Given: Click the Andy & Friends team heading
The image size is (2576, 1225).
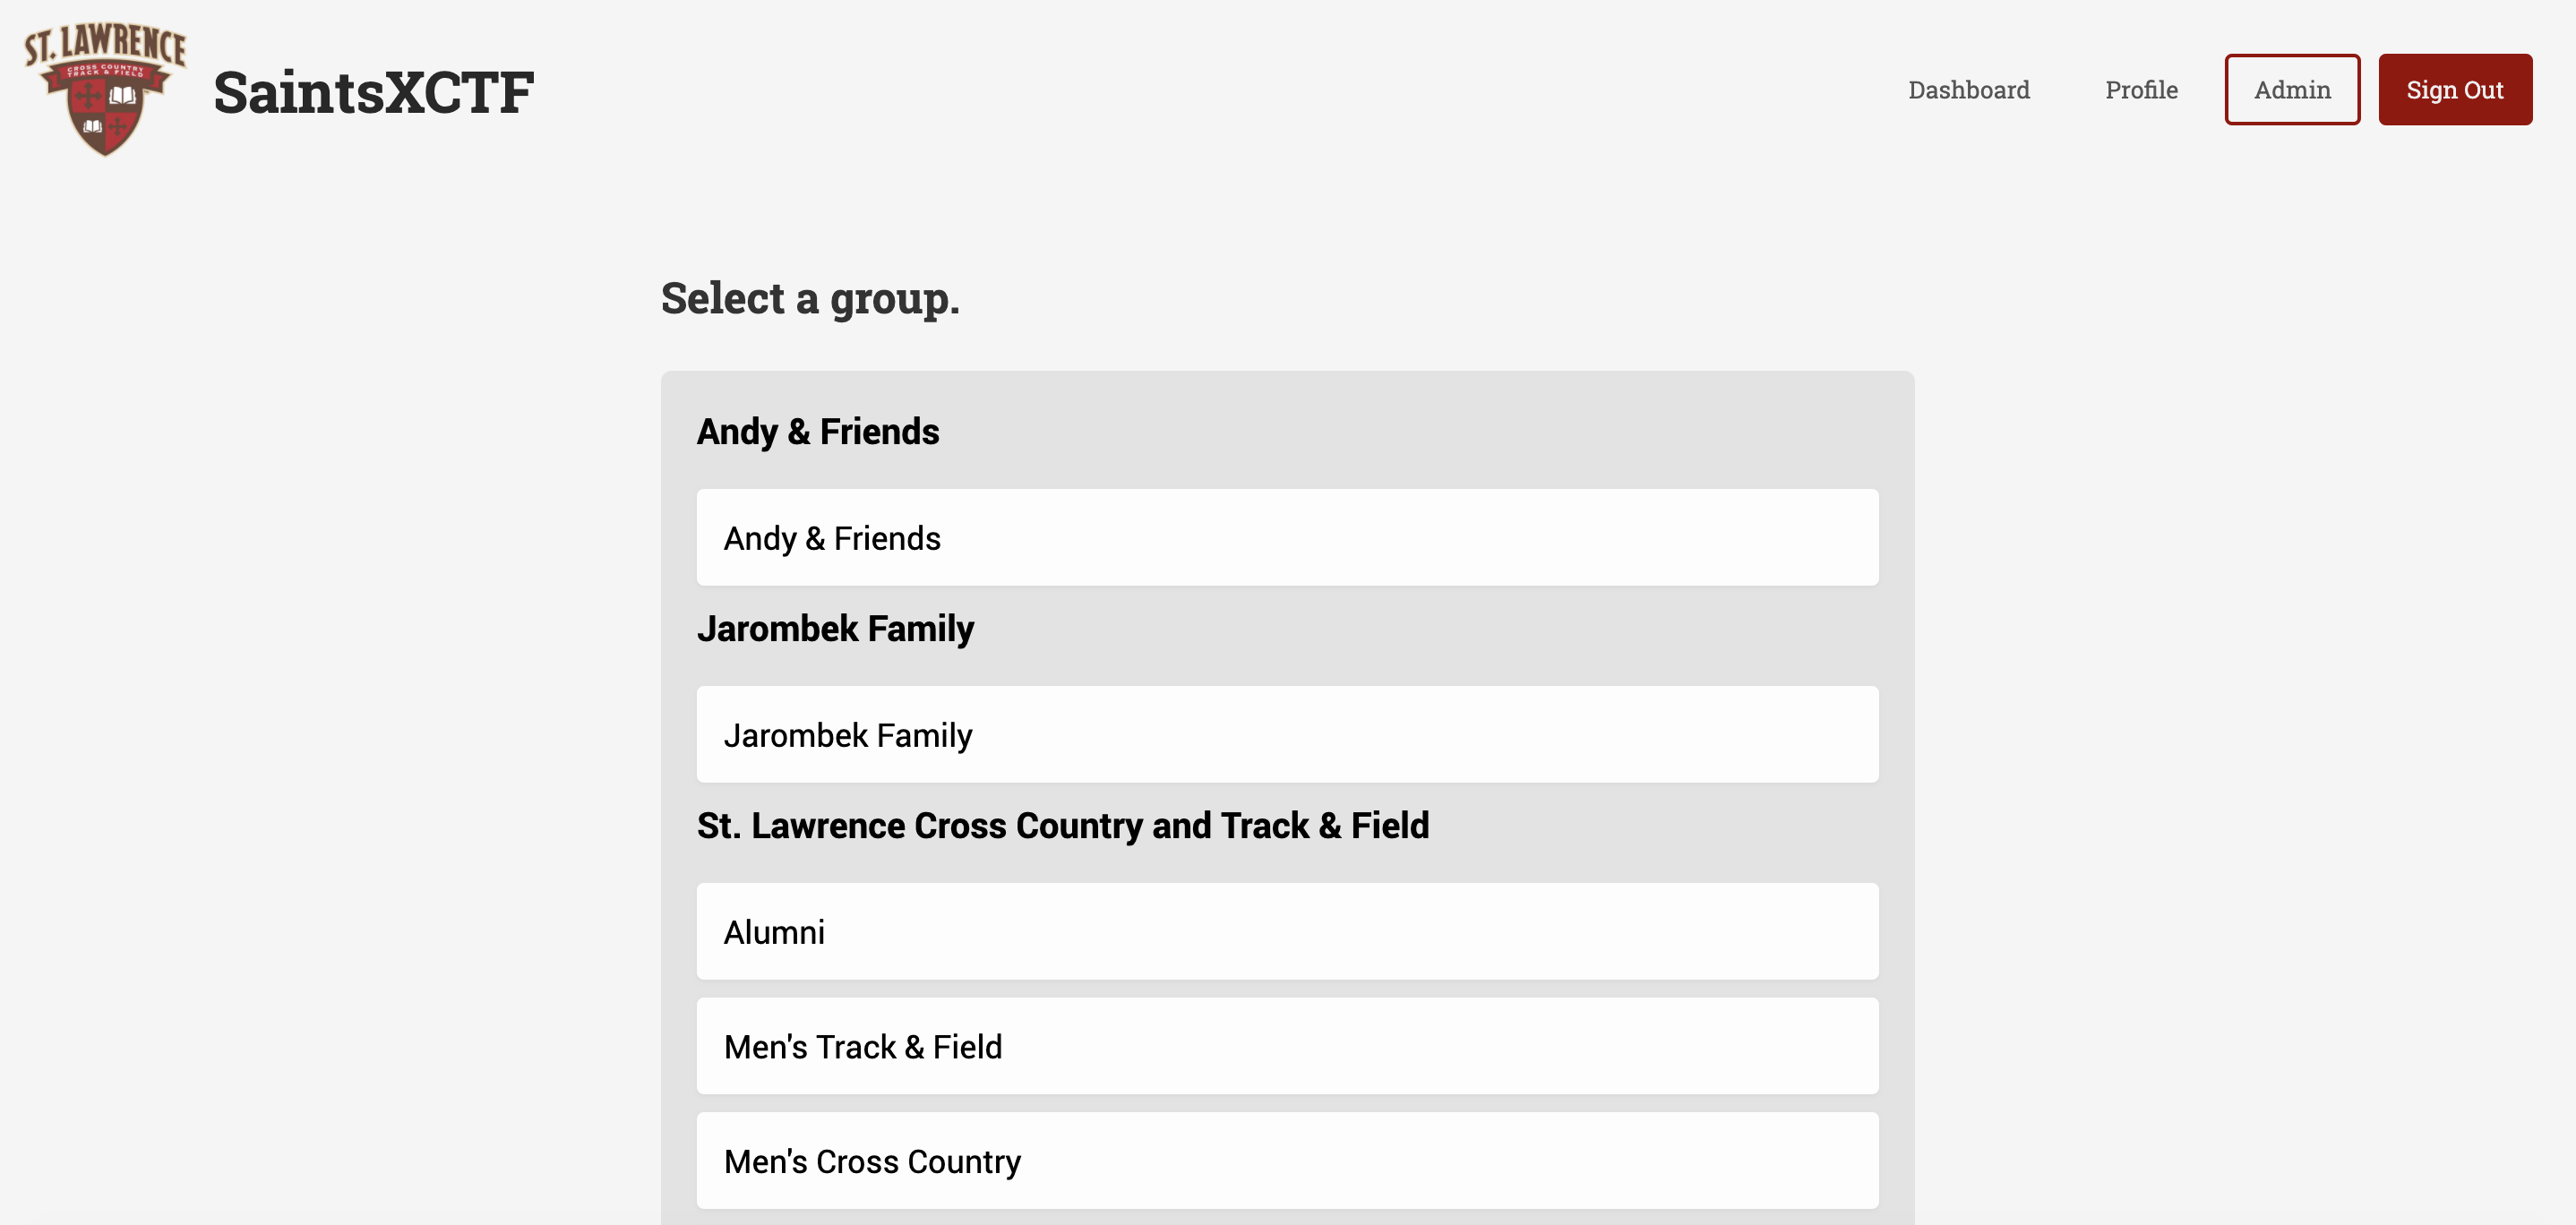Looking at the screenshot, I should (x=818, y=431).
